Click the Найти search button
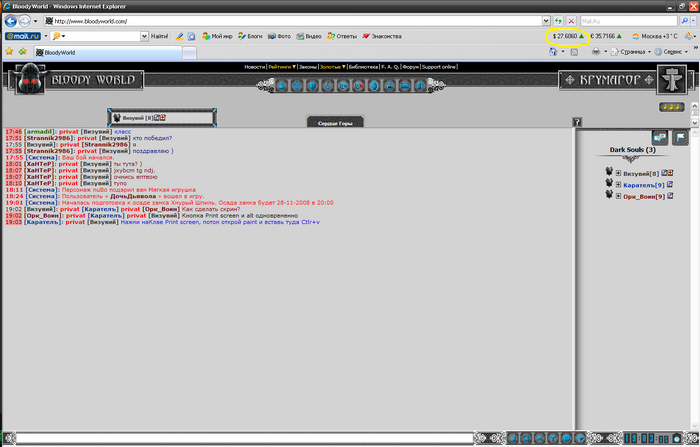This screenshot has width=700, height=447. pos(160,36)
